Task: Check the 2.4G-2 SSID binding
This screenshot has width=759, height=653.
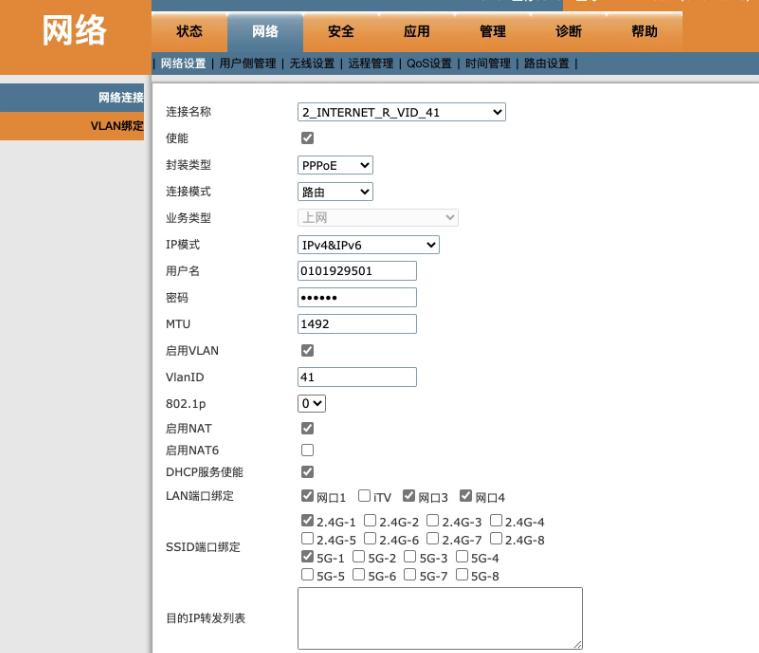Action: point(370,520)
